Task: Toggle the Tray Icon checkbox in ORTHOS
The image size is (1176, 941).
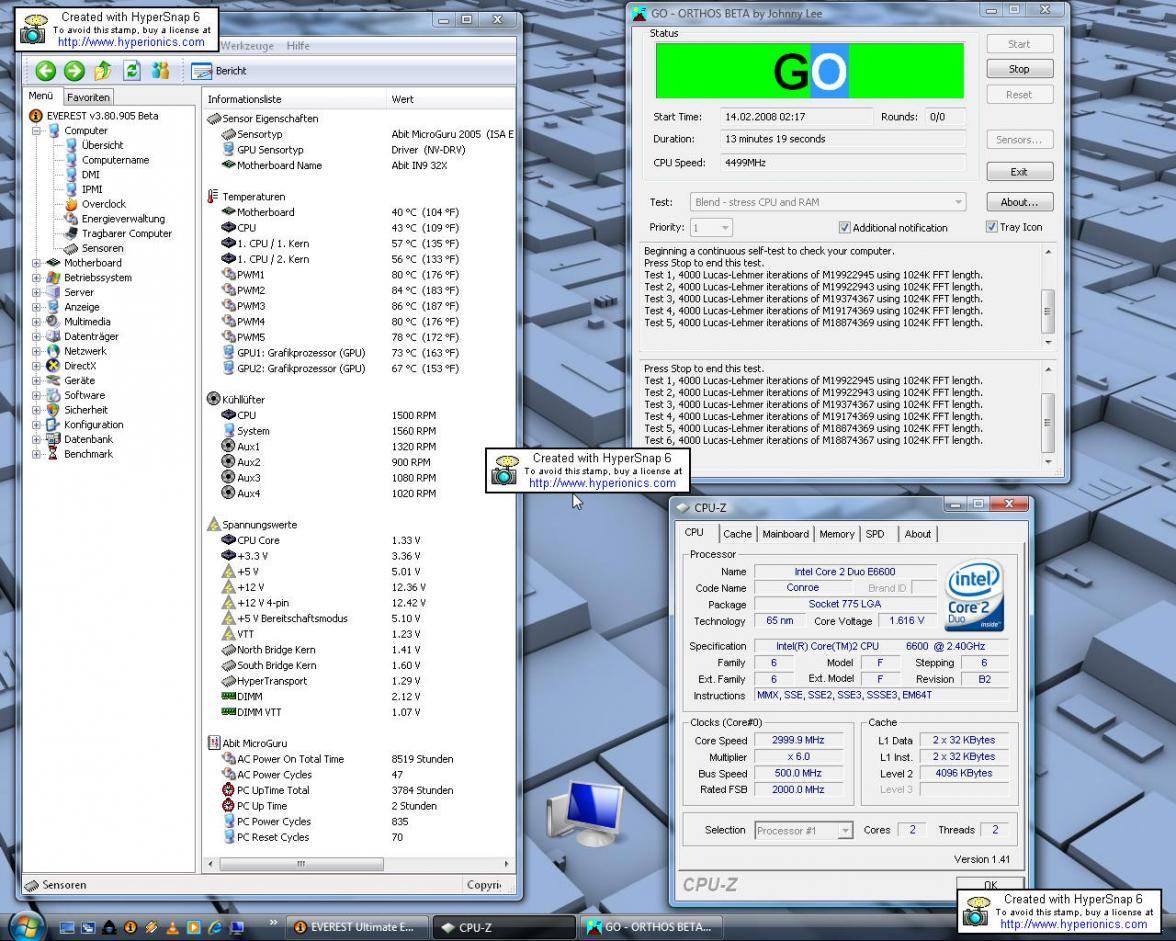Action: [x=992, y=226]
